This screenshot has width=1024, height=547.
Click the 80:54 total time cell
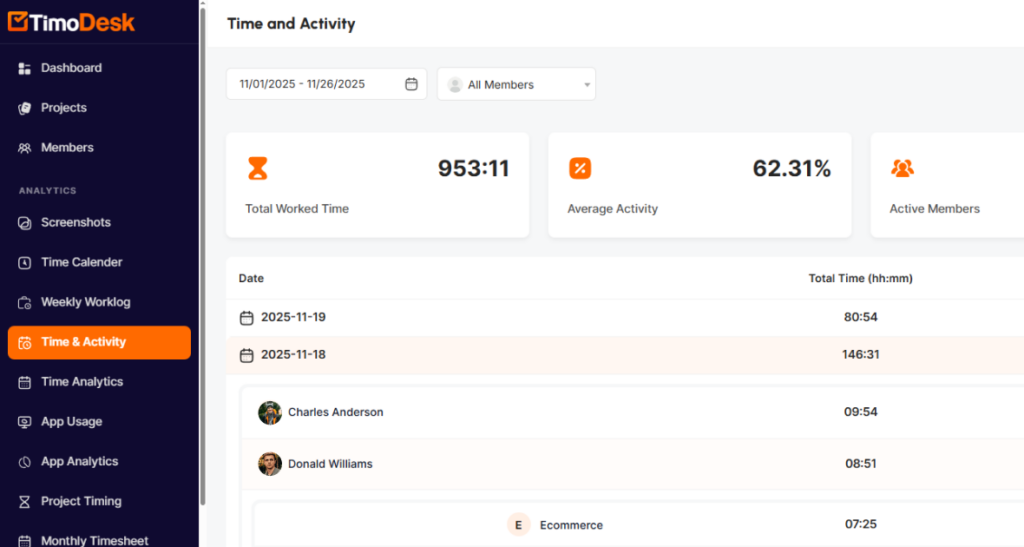[861, 317]
